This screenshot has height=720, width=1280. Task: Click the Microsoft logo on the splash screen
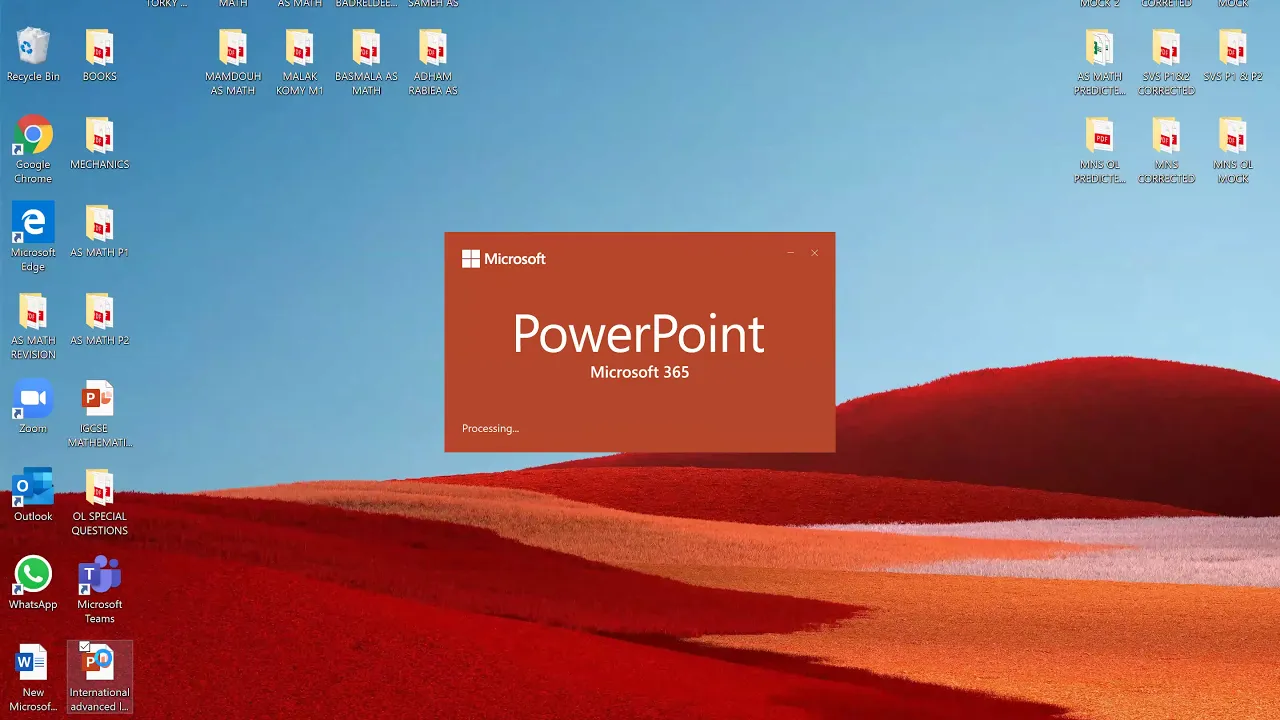click(504, 259)
